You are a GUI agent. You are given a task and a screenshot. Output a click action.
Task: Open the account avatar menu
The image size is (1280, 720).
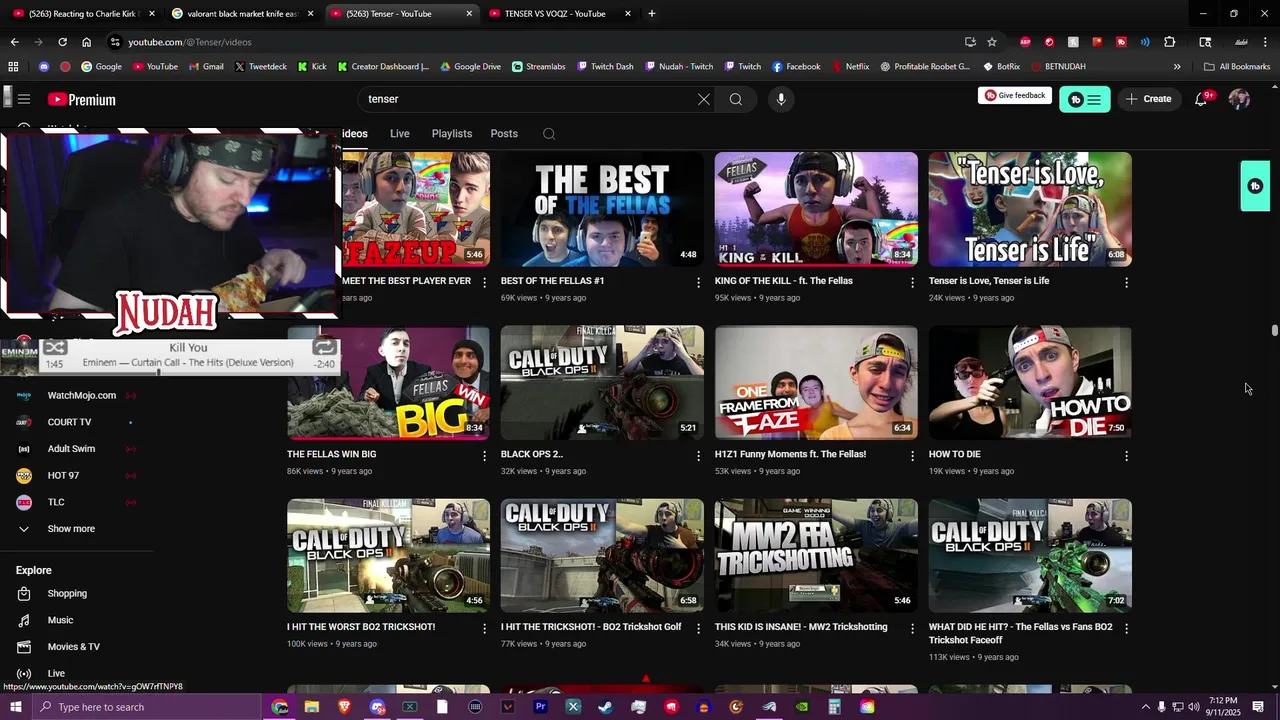click(1239, 99)
